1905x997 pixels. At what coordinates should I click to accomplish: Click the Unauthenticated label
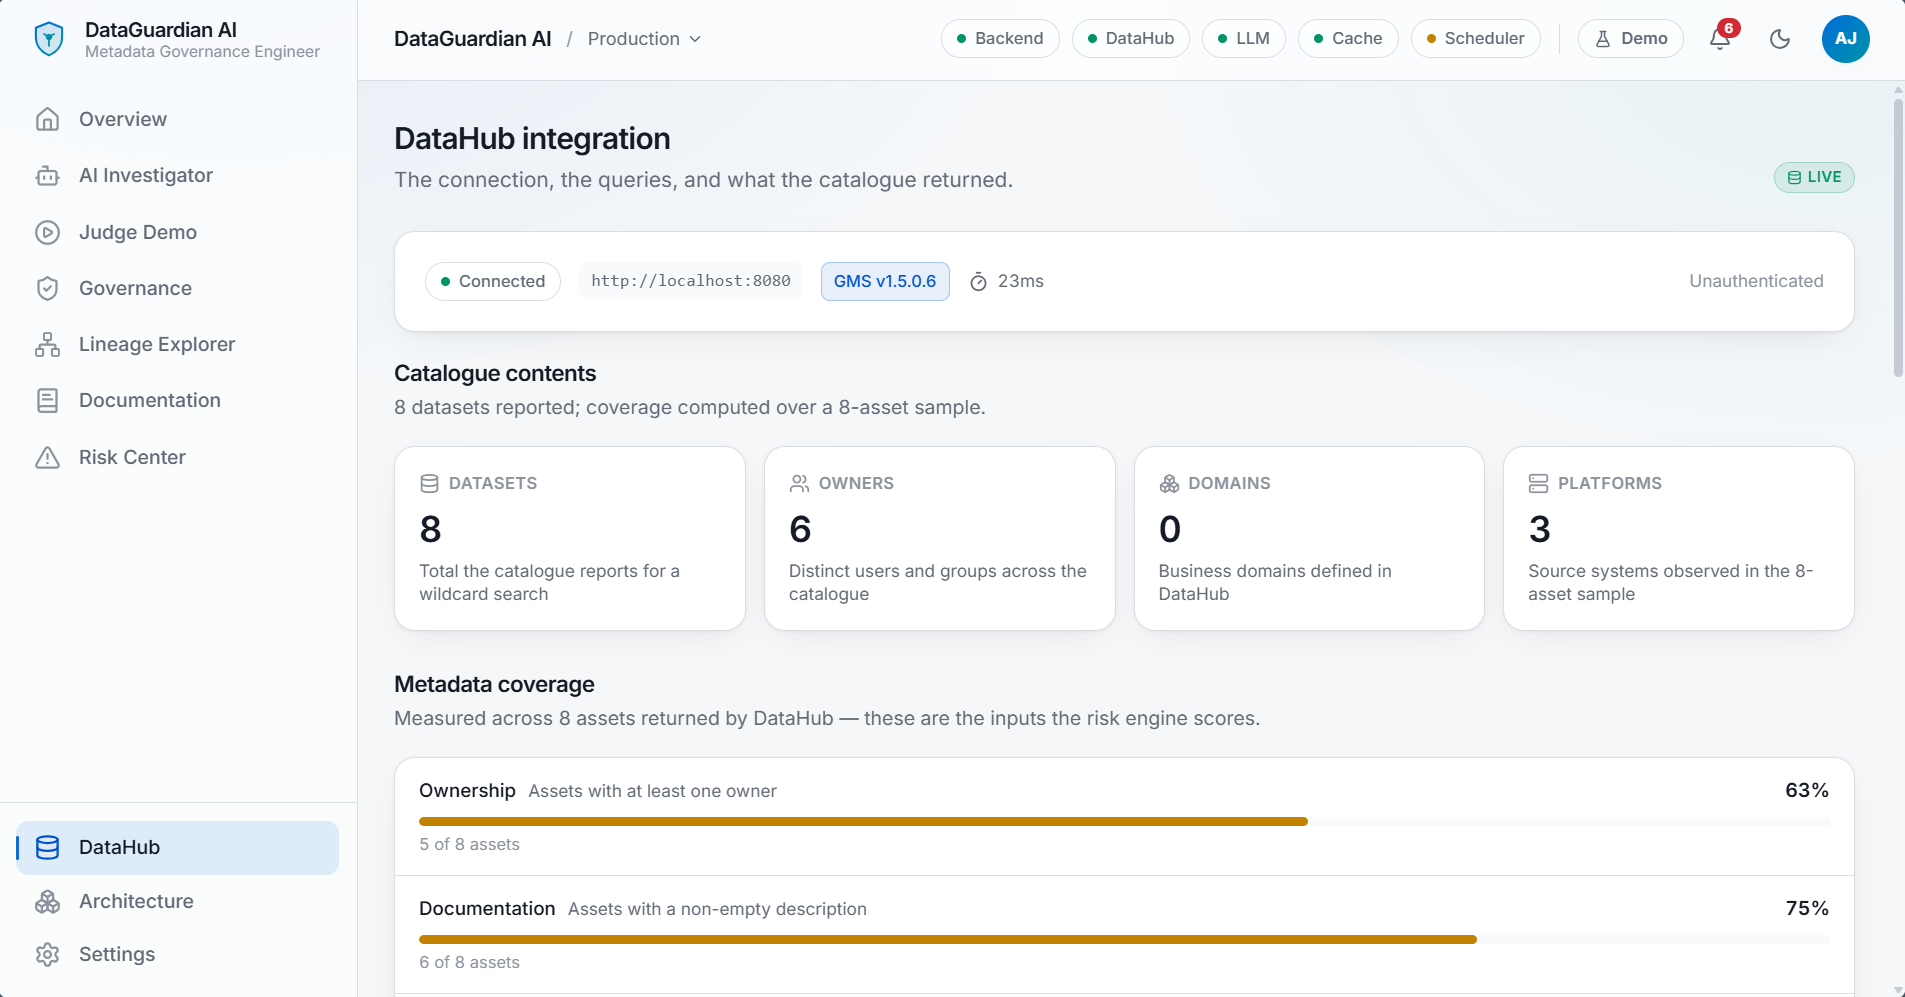point(1756,282)
